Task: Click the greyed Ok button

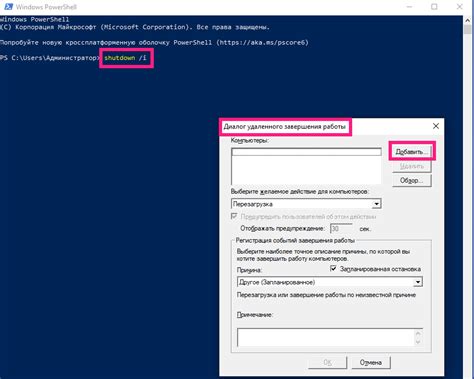Action: pos(327,362)
